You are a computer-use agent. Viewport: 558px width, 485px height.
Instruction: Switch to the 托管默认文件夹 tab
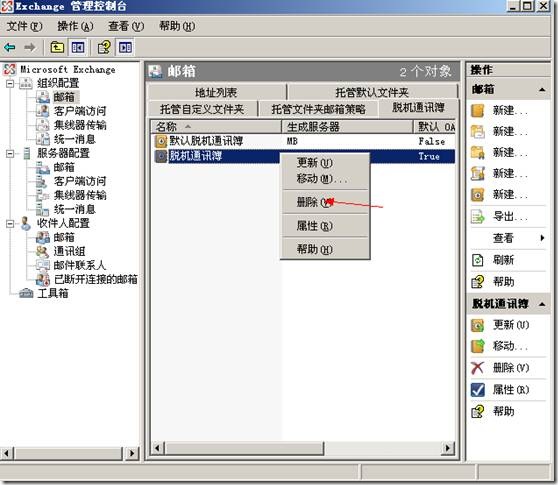[372, 93]
